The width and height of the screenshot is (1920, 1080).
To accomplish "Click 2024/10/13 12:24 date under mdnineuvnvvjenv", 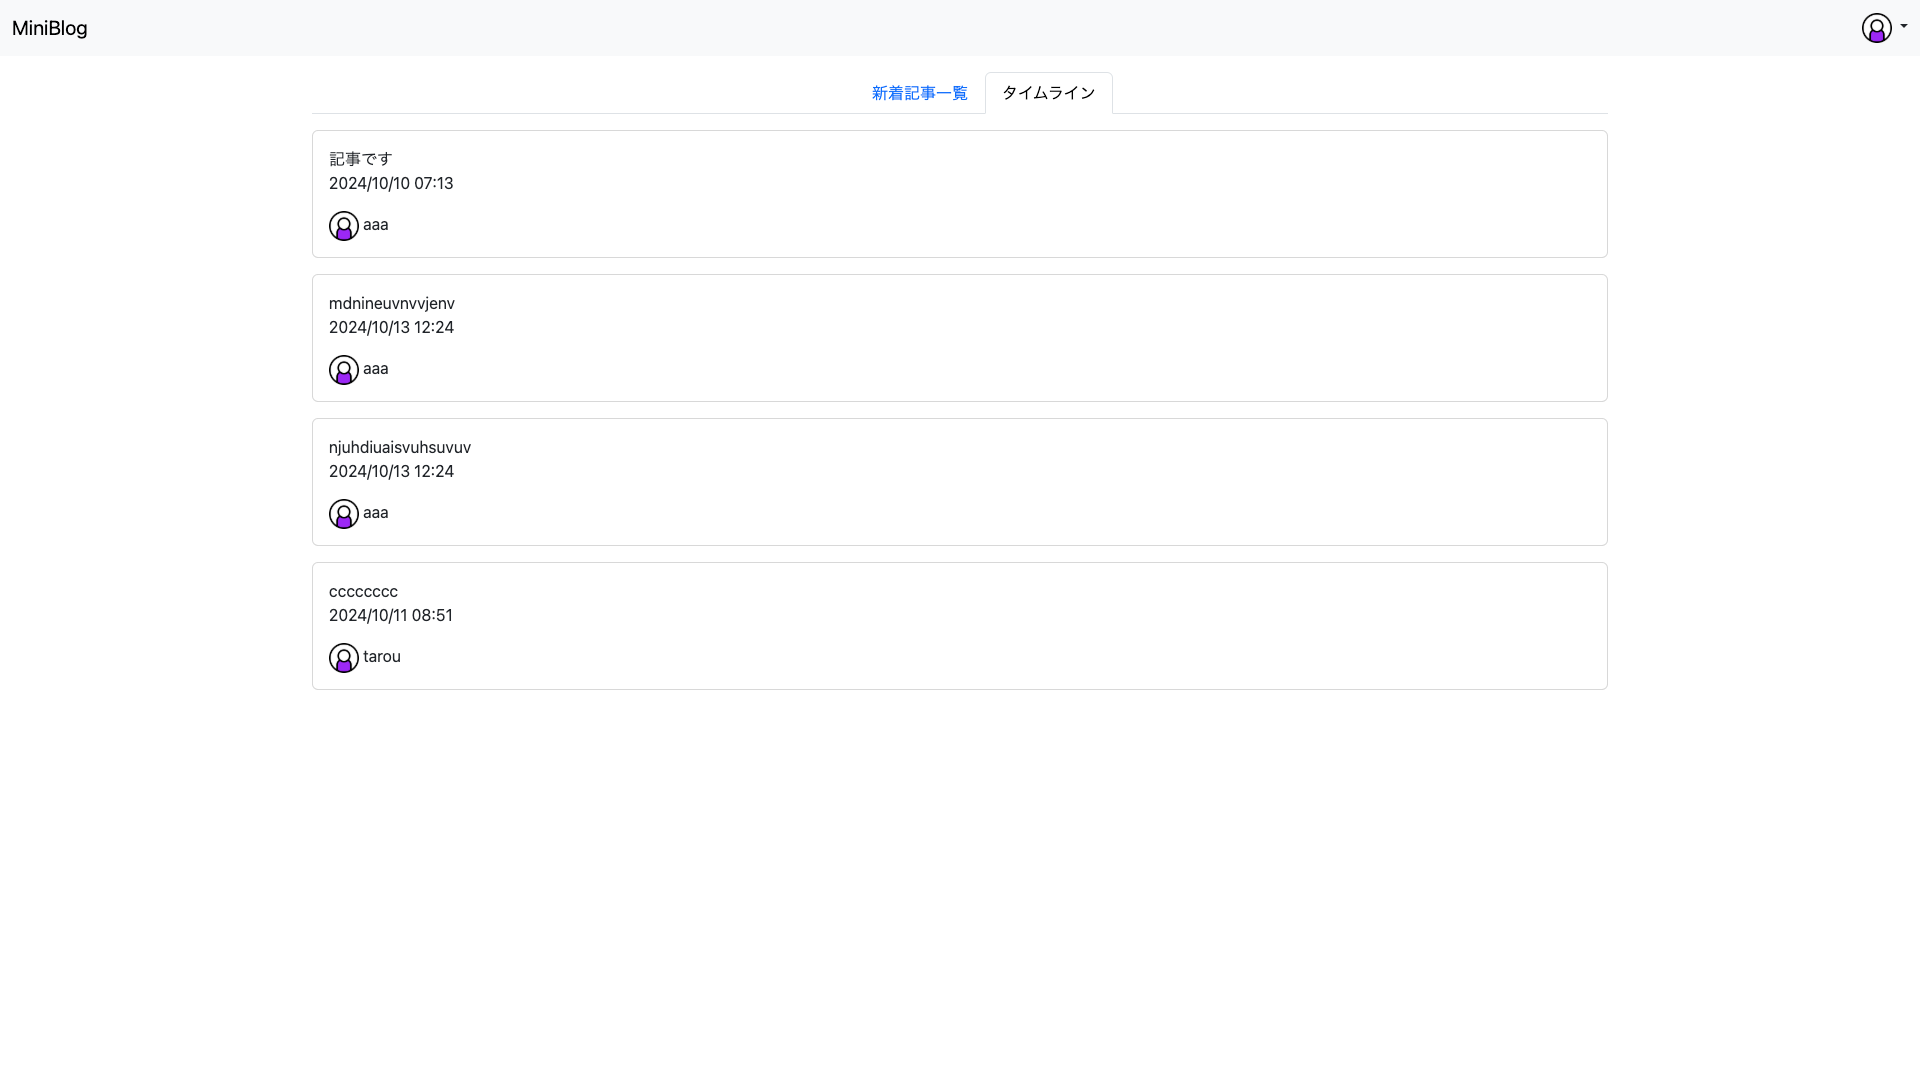I will coord(391,327).
